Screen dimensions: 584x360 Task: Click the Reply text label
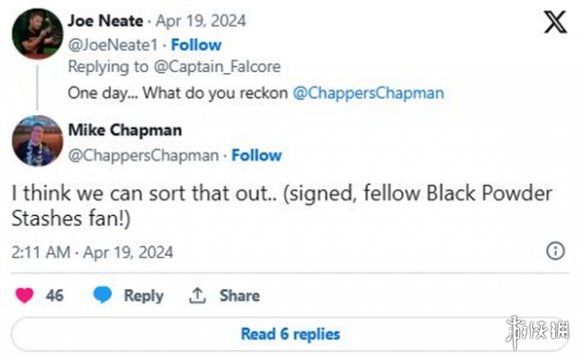tap(144, 296)
